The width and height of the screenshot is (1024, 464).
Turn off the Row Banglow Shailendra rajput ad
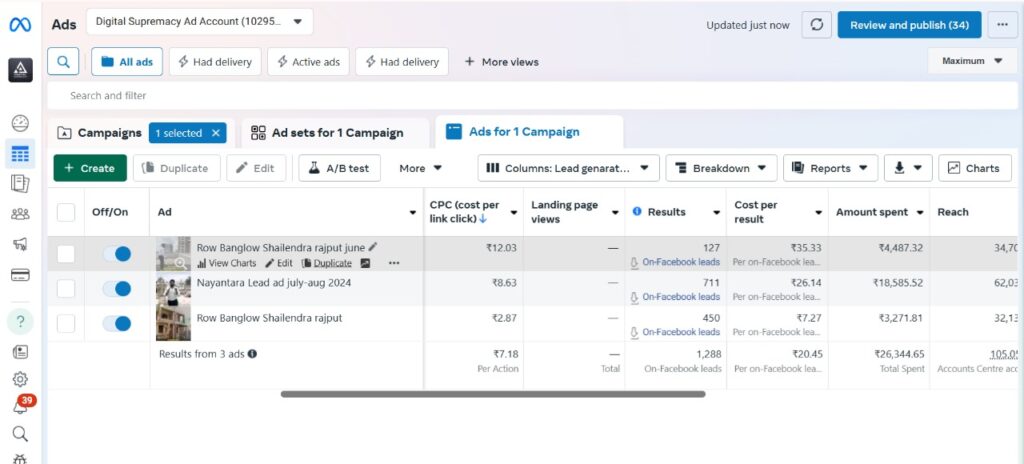click(117, 323)
